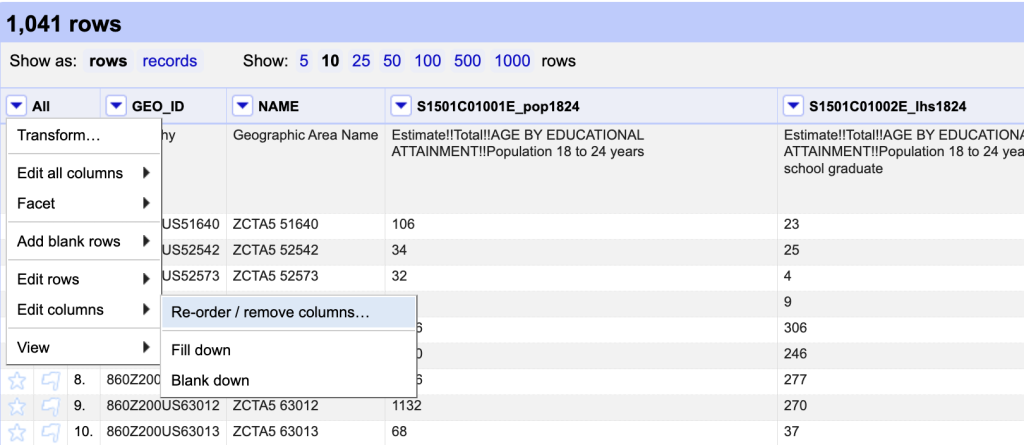Switch view mode to rows

click(108, 61)
